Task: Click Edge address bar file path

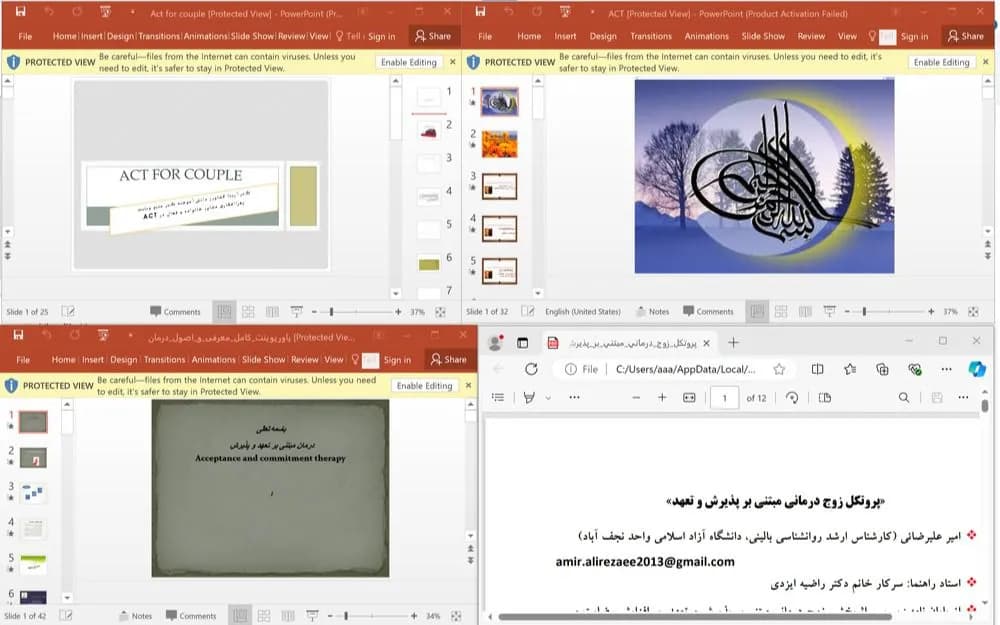Action: 685,369
